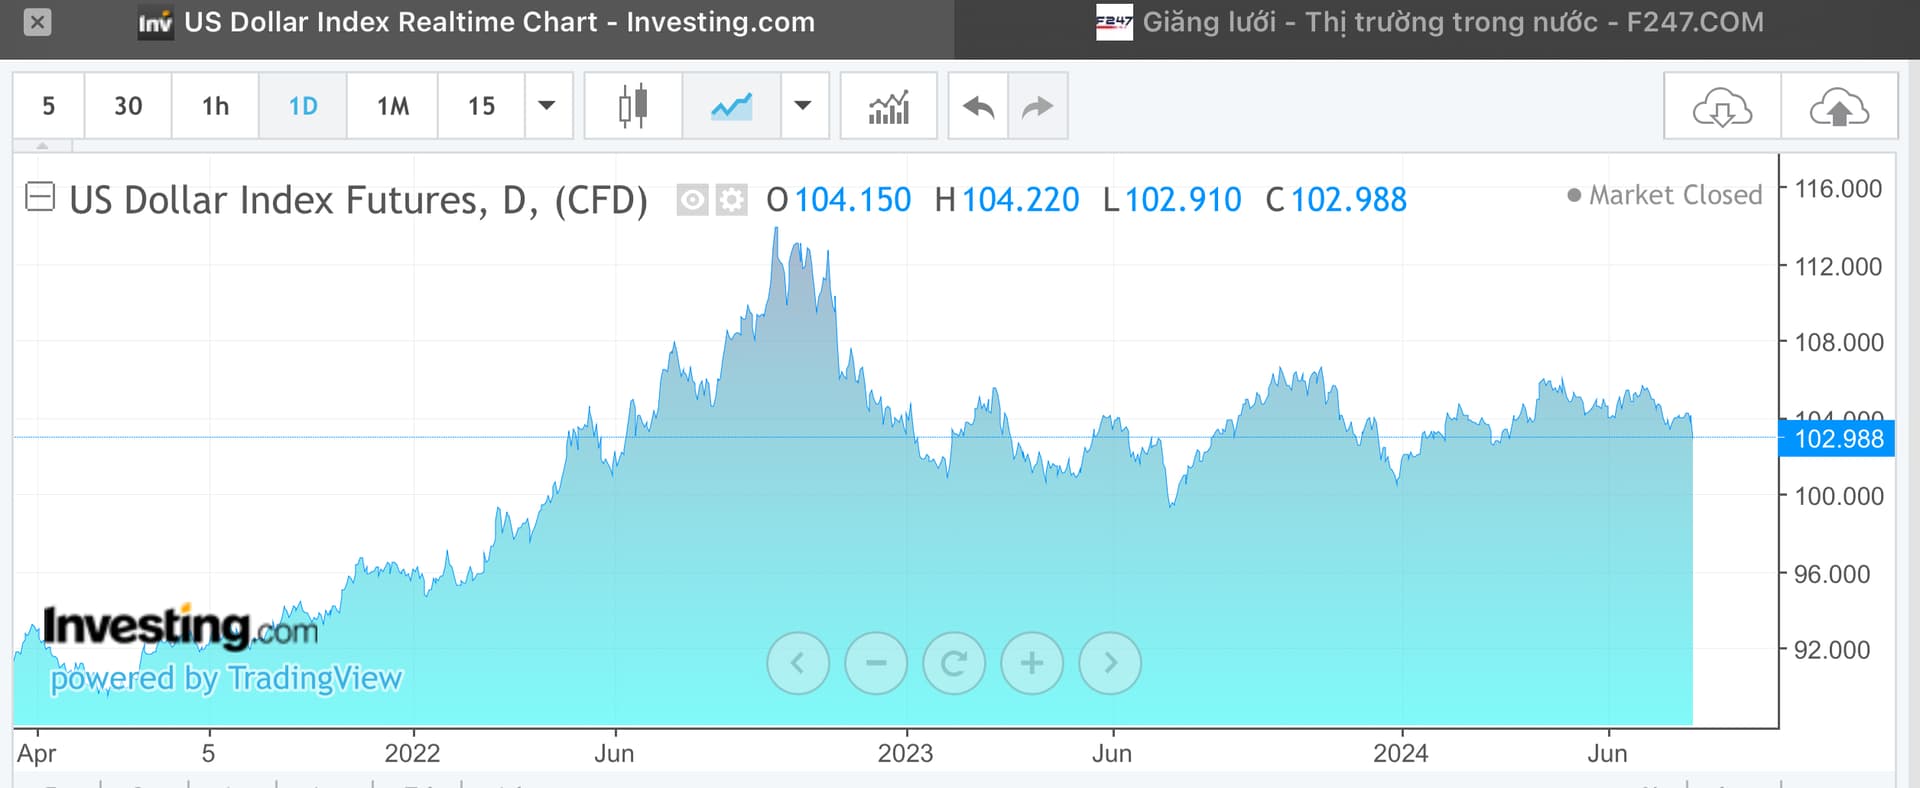The width and height of the screenshot is (1920, 788).
Task: Collapse the US Dollar Index legend box
Action: click(39, 197)
